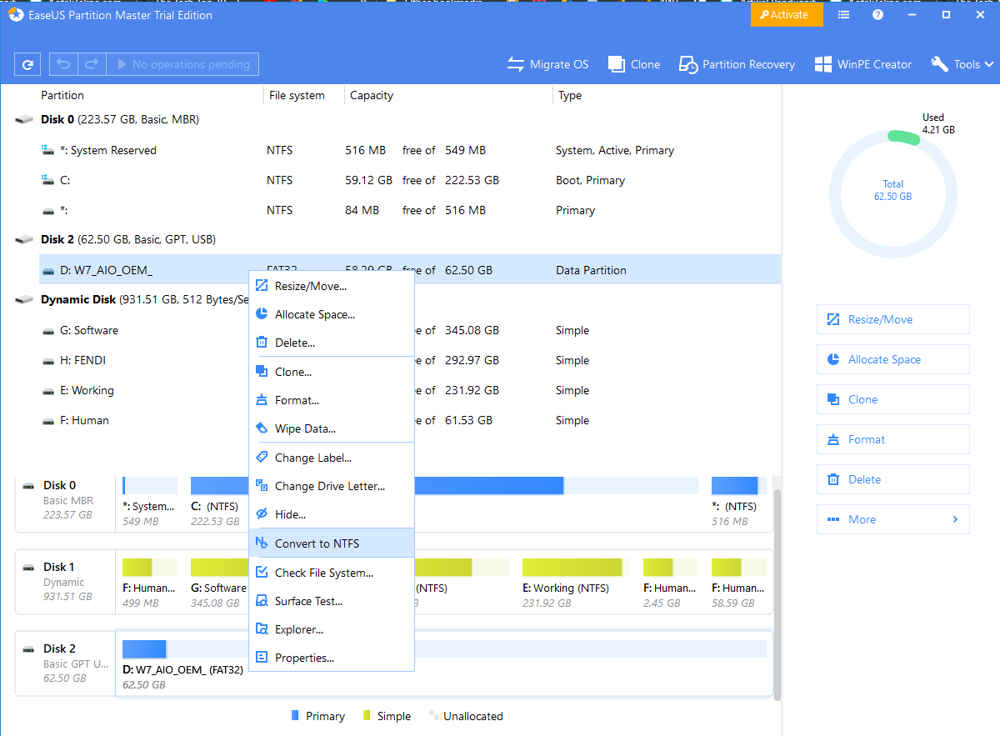Click the Capacity column header
The image size is (1000, 736).
click(x=371, y=95)
